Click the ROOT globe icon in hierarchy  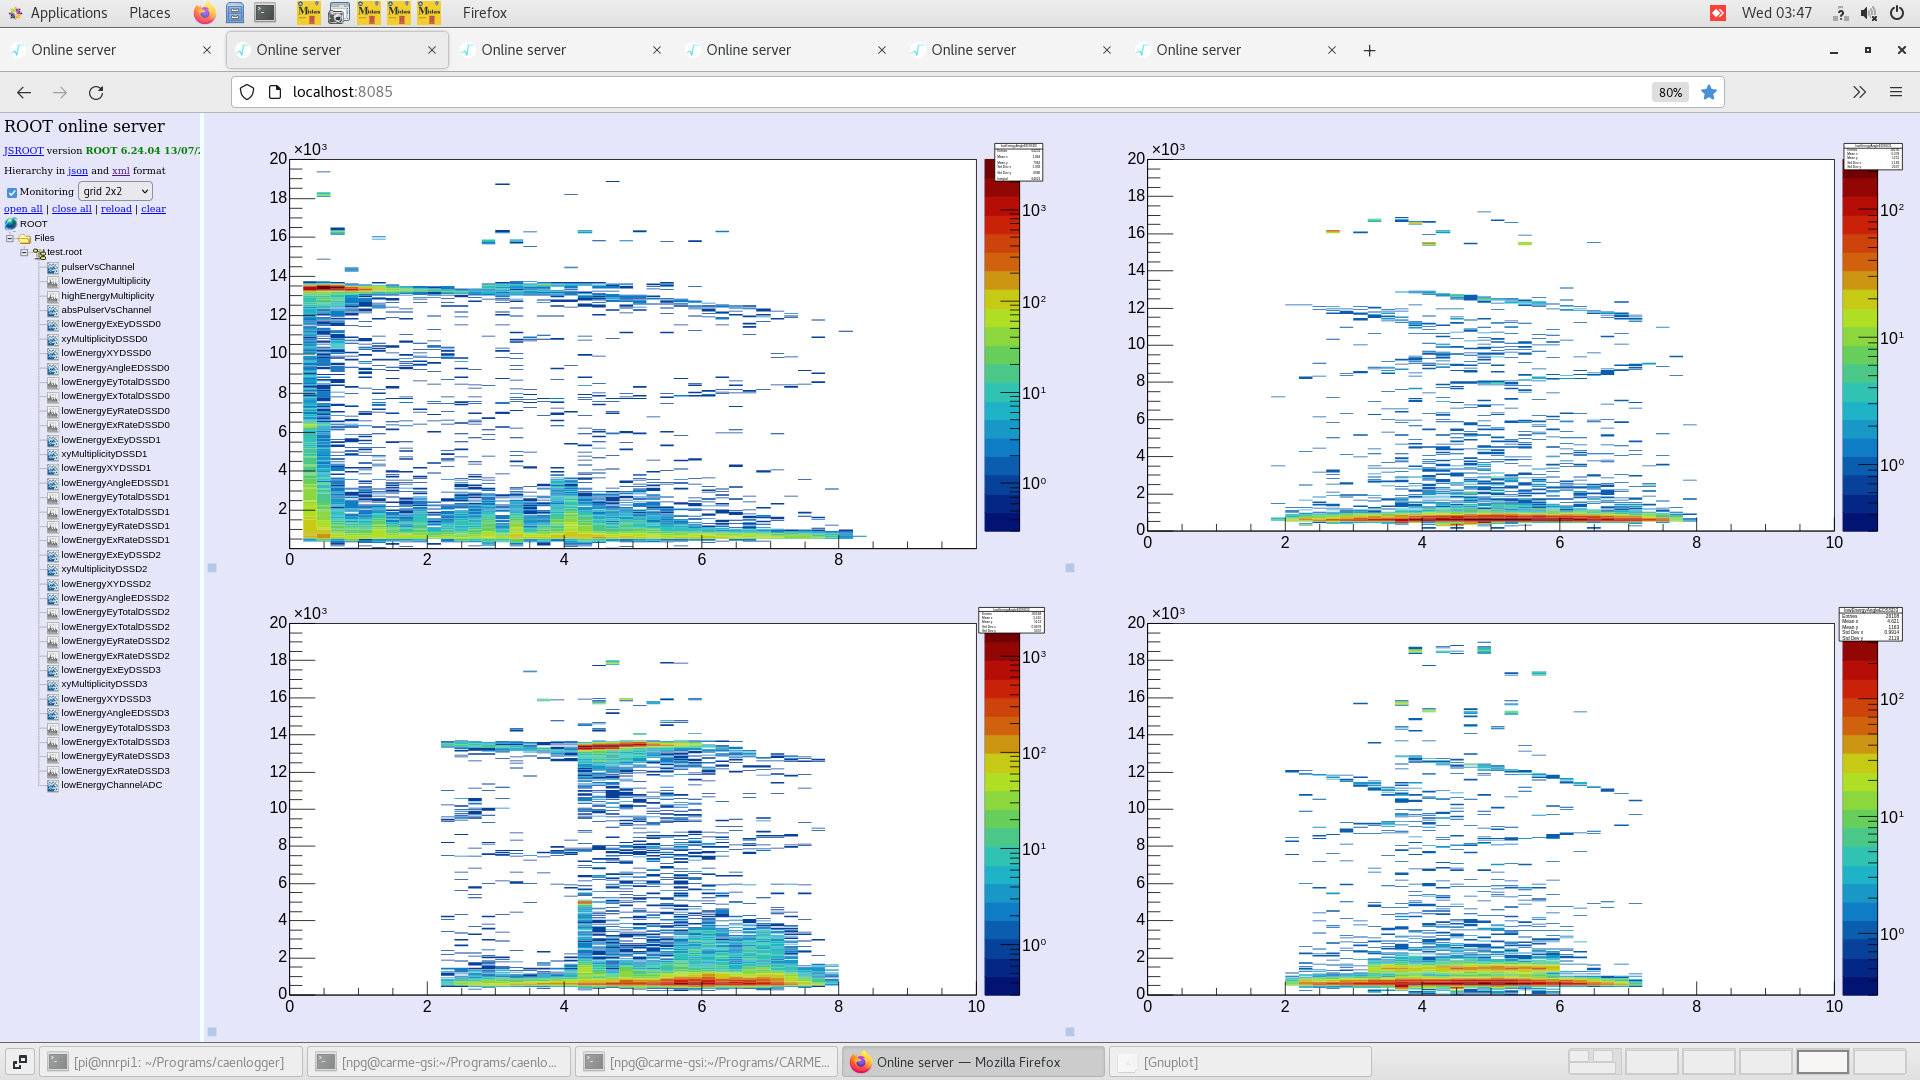click(11, 224)
